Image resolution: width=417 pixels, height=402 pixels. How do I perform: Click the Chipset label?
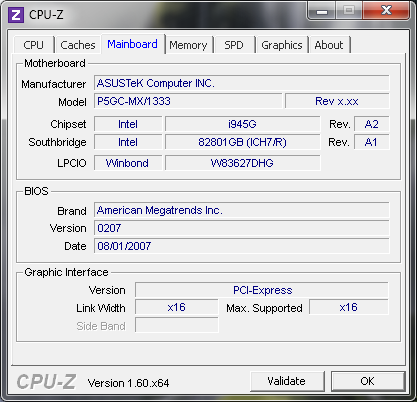[68, 124]
